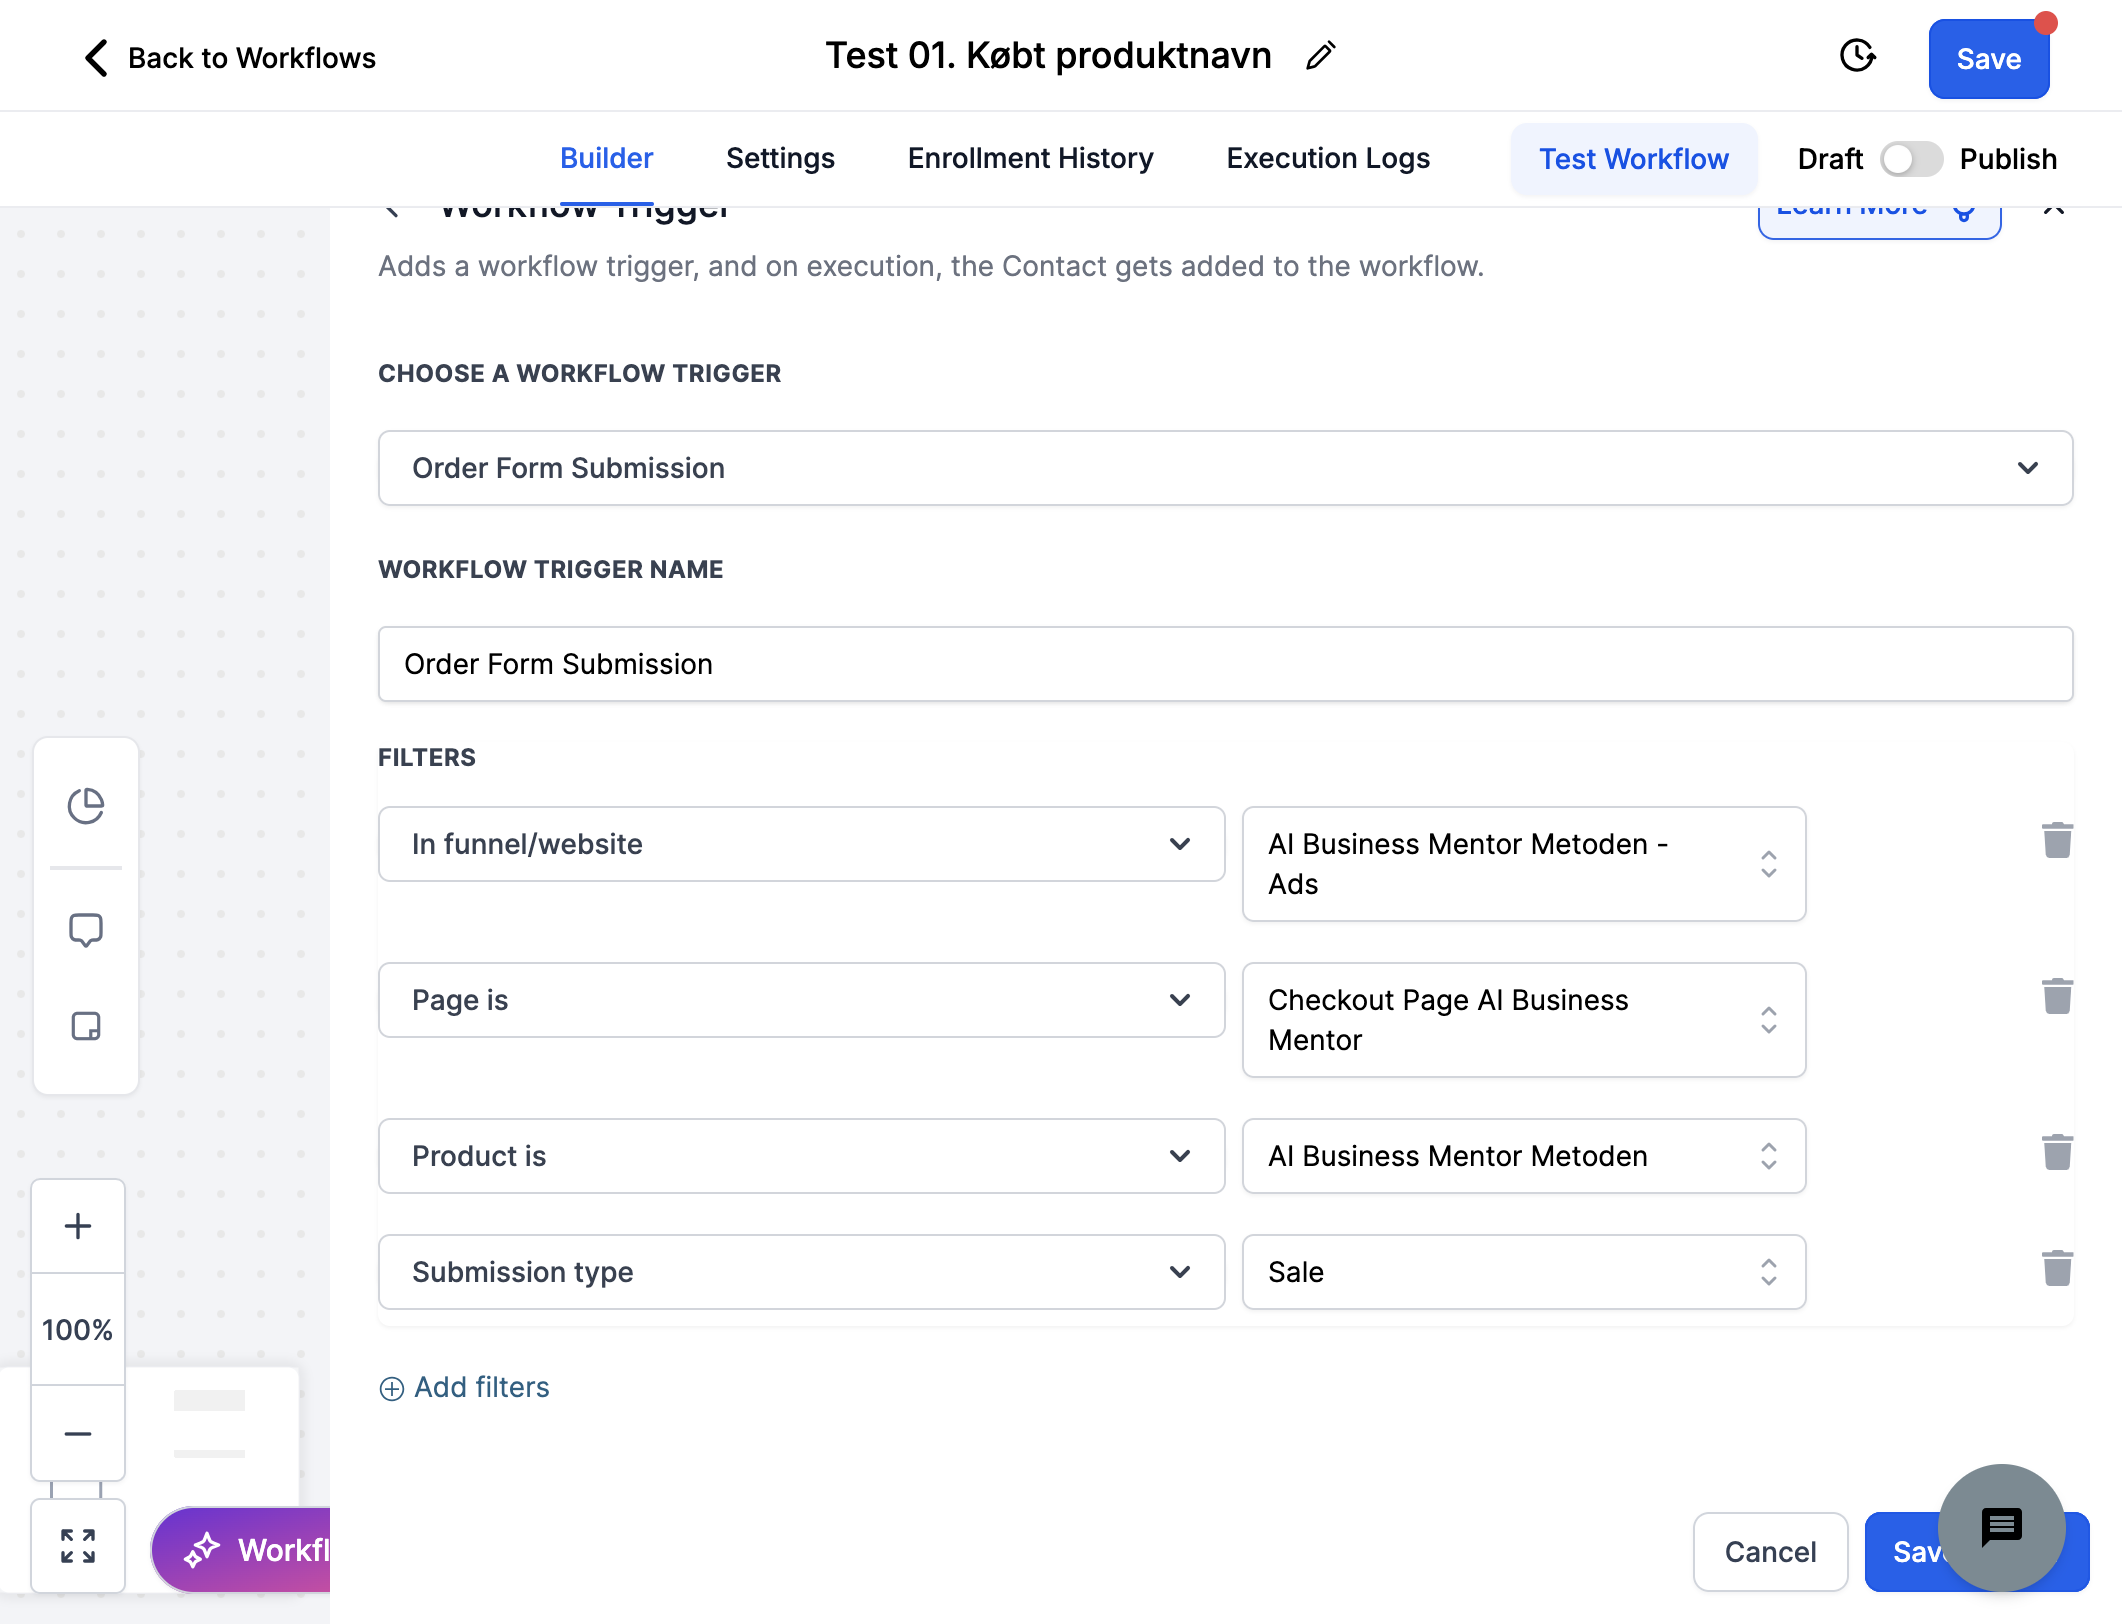Delete the Page is filter
This screenshot has height=1624, width=2122.
pyautogui.click(x=2057, y=996)
